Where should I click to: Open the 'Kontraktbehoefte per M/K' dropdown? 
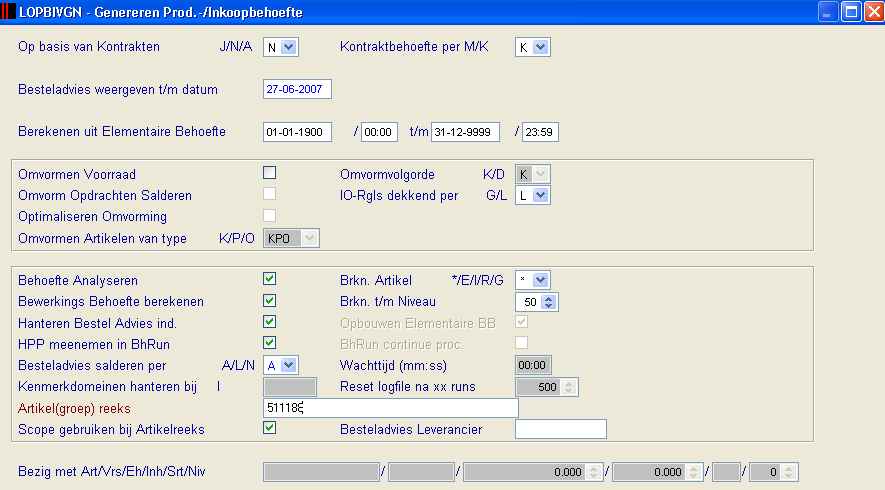click(540, 47)
